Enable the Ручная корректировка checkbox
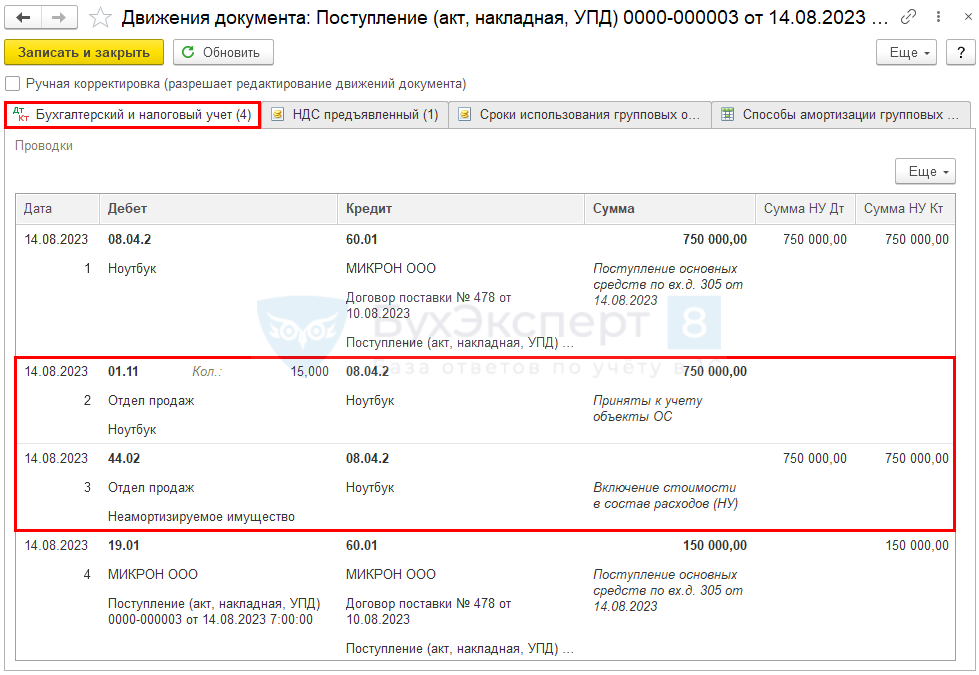This screenshot has width=979, height=675. tap(12, 83)
